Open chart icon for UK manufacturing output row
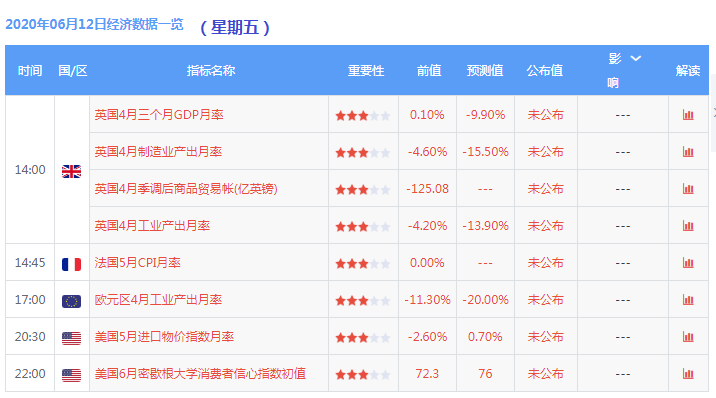Image resolution: width=716 pixels, height=398 pixels. point(688,152)
